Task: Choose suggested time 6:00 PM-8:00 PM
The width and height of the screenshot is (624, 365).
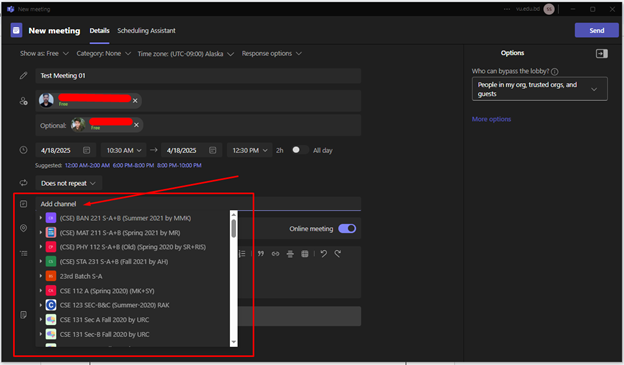Action: [133, 165]
